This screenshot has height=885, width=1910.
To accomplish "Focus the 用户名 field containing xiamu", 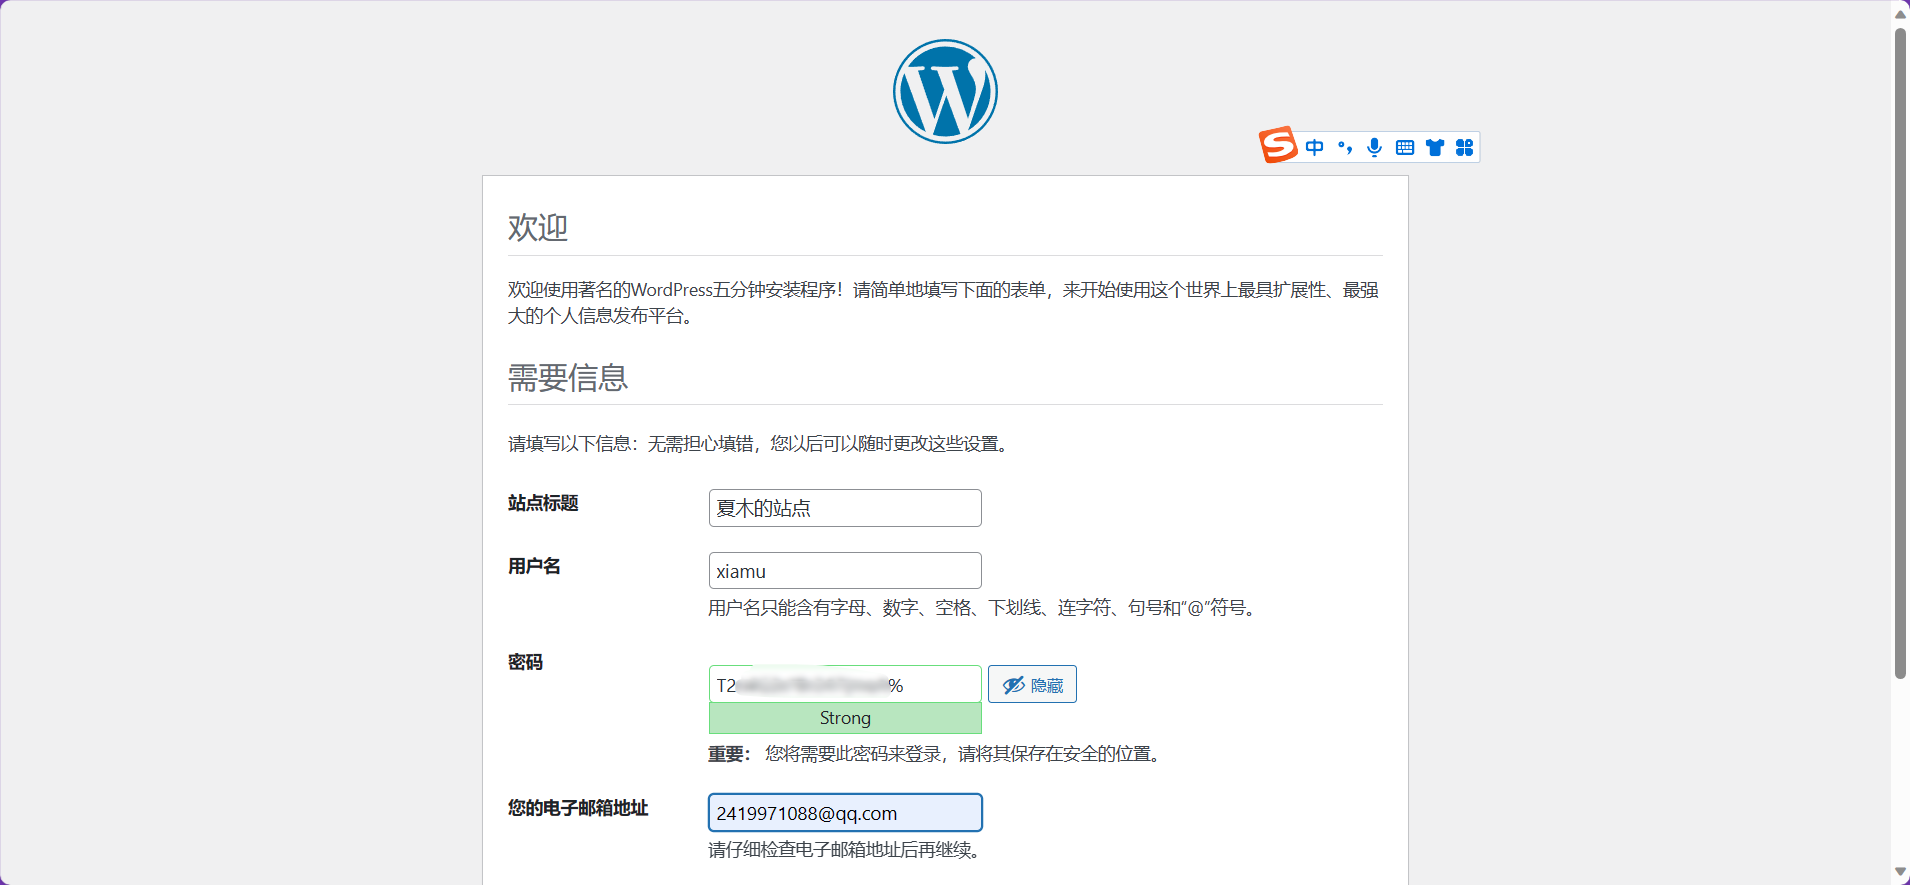I will click(845, 571).
